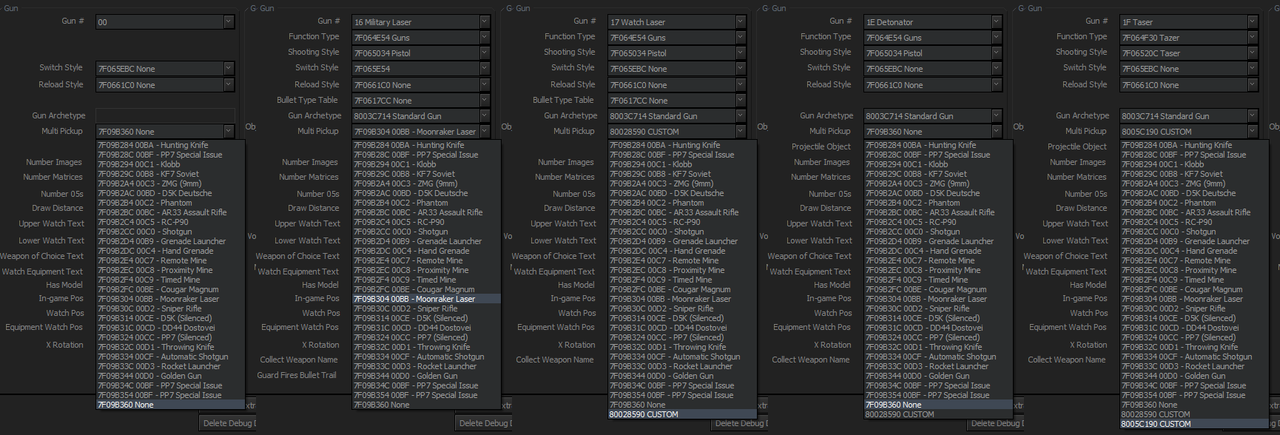Open the Gun # dropdown showing 00

(x=165, y=21)
